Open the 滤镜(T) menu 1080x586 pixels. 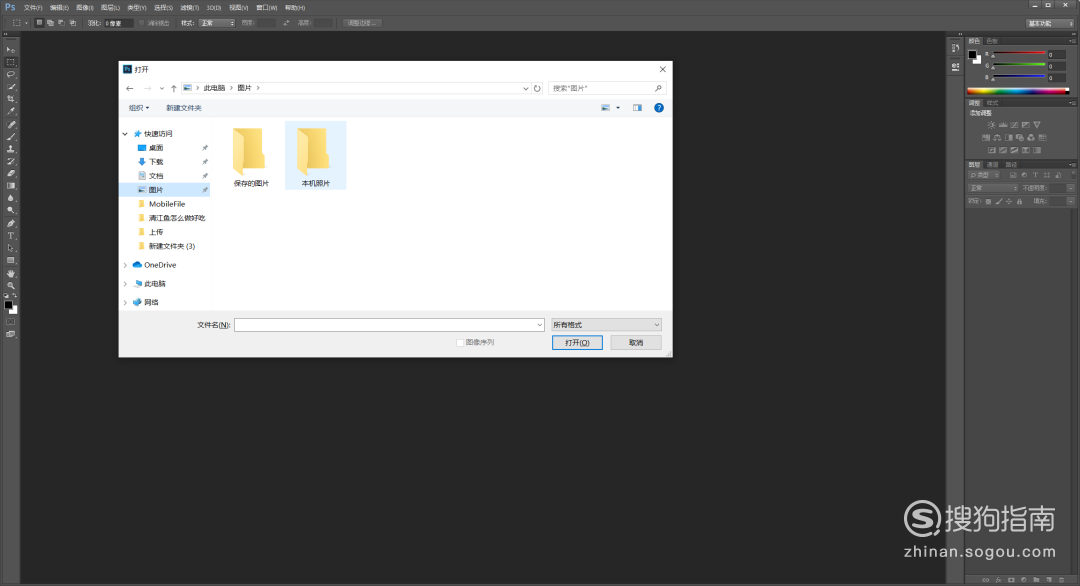pos(190,8)
